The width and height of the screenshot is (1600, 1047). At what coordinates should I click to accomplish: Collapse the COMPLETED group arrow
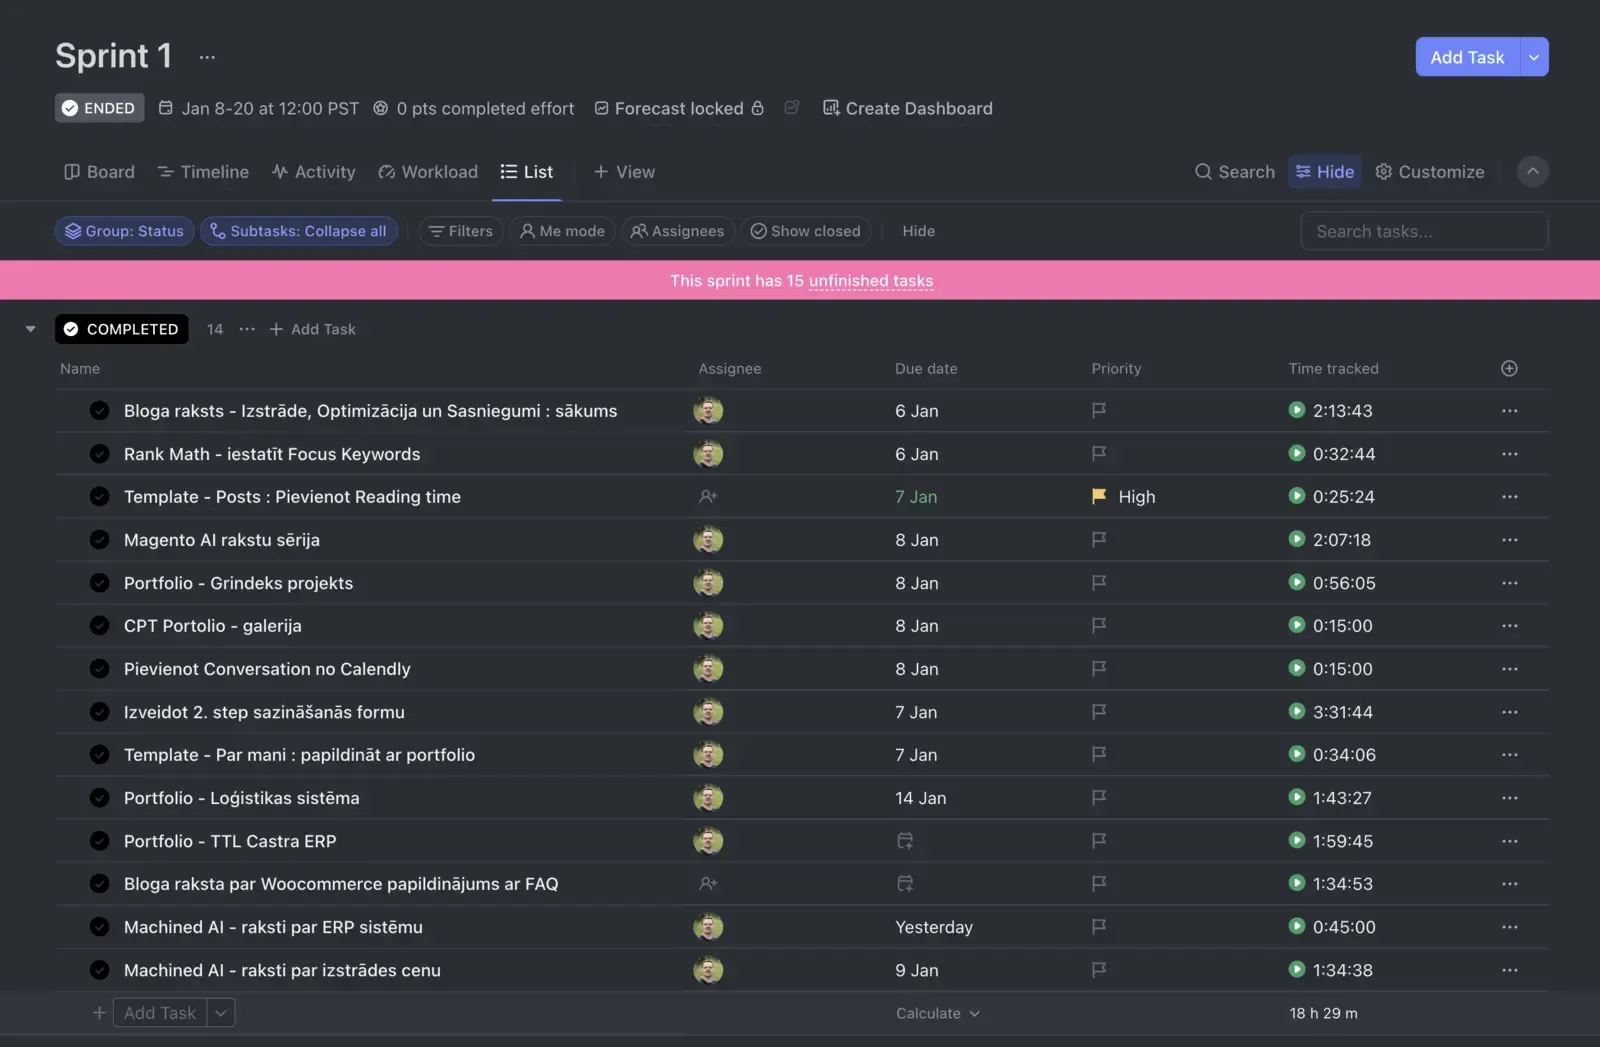(31, 329)
